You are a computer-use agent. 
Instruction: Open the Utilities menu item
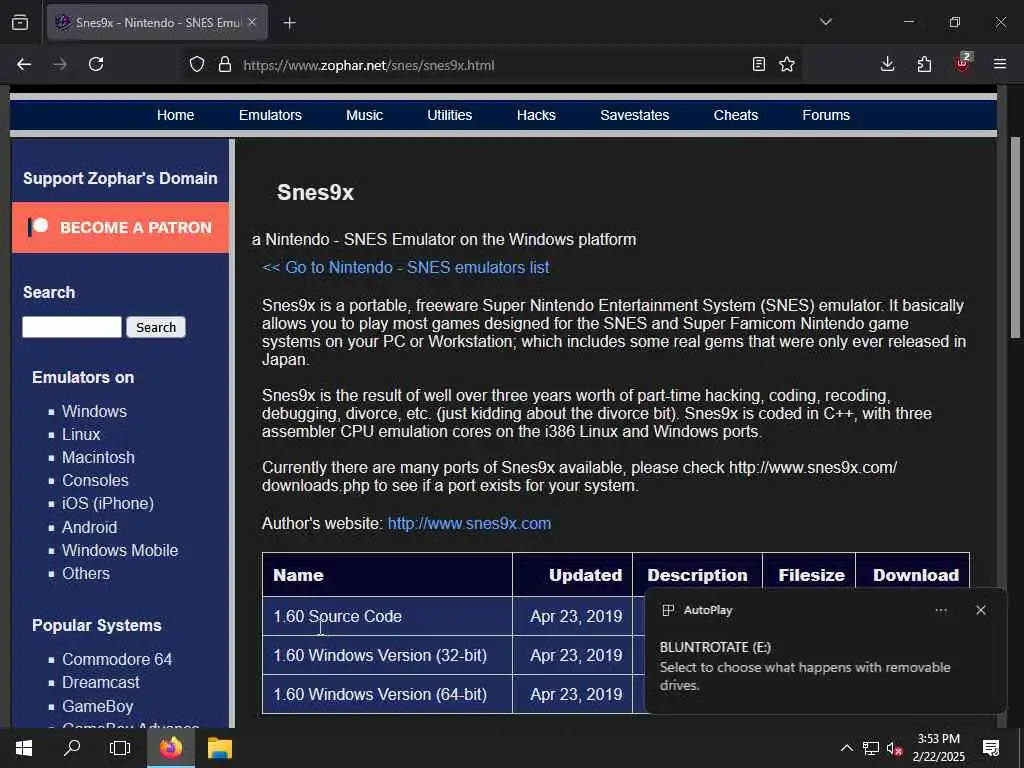(x=449, y=115)
